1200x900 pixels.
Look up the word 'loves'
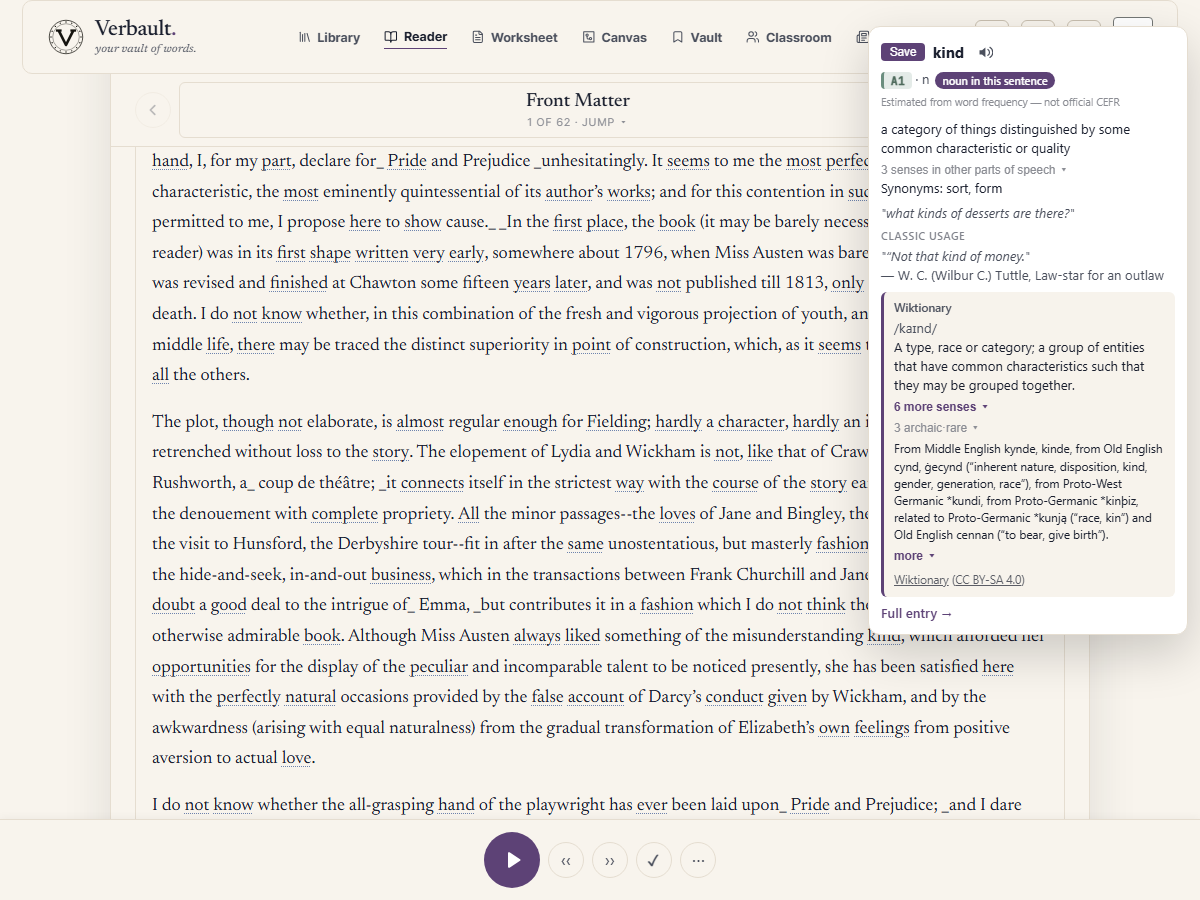tap(677, 514)
